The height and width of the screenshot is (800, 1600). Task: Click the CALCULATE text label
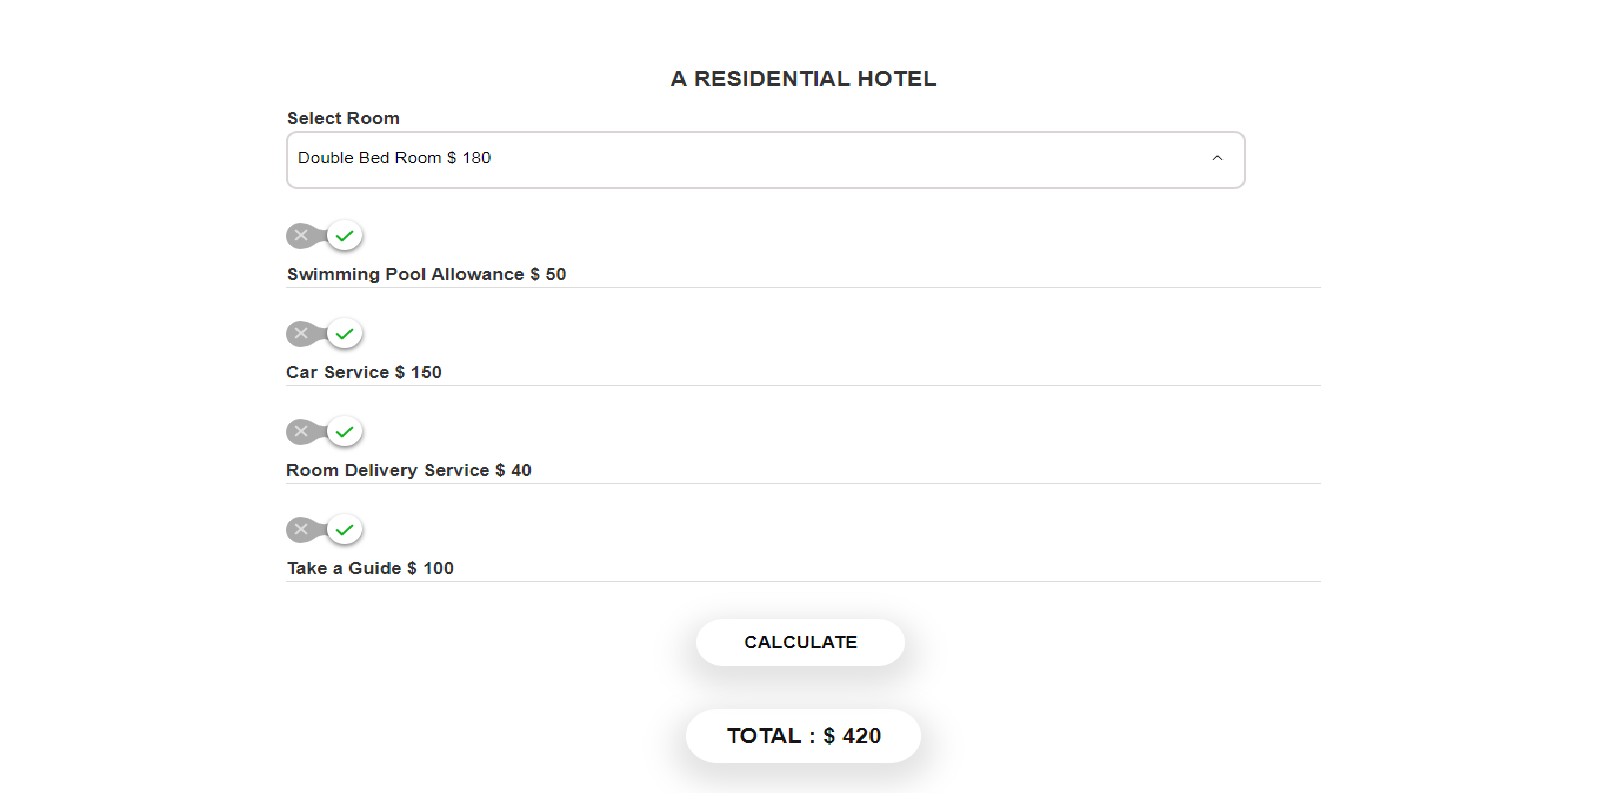pos(800,642)
